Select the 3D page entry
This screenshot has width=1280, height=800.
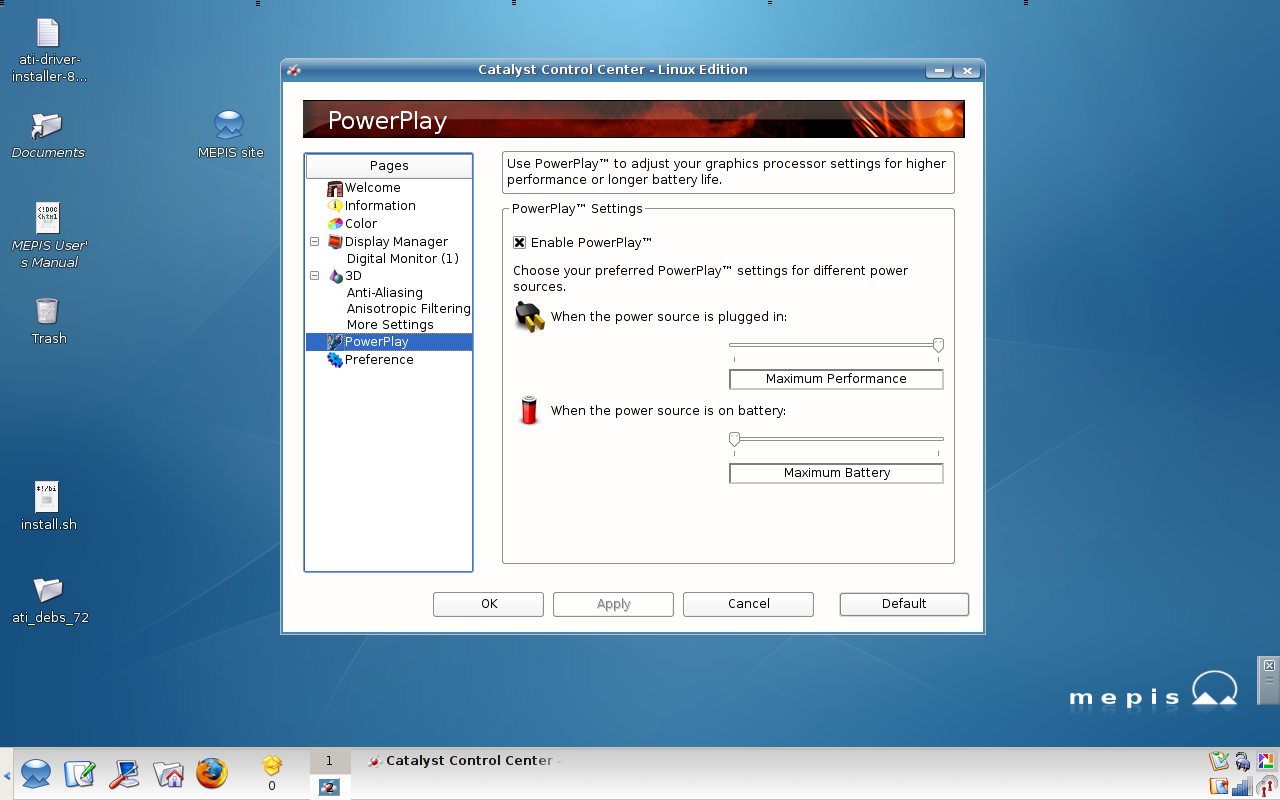353,276
